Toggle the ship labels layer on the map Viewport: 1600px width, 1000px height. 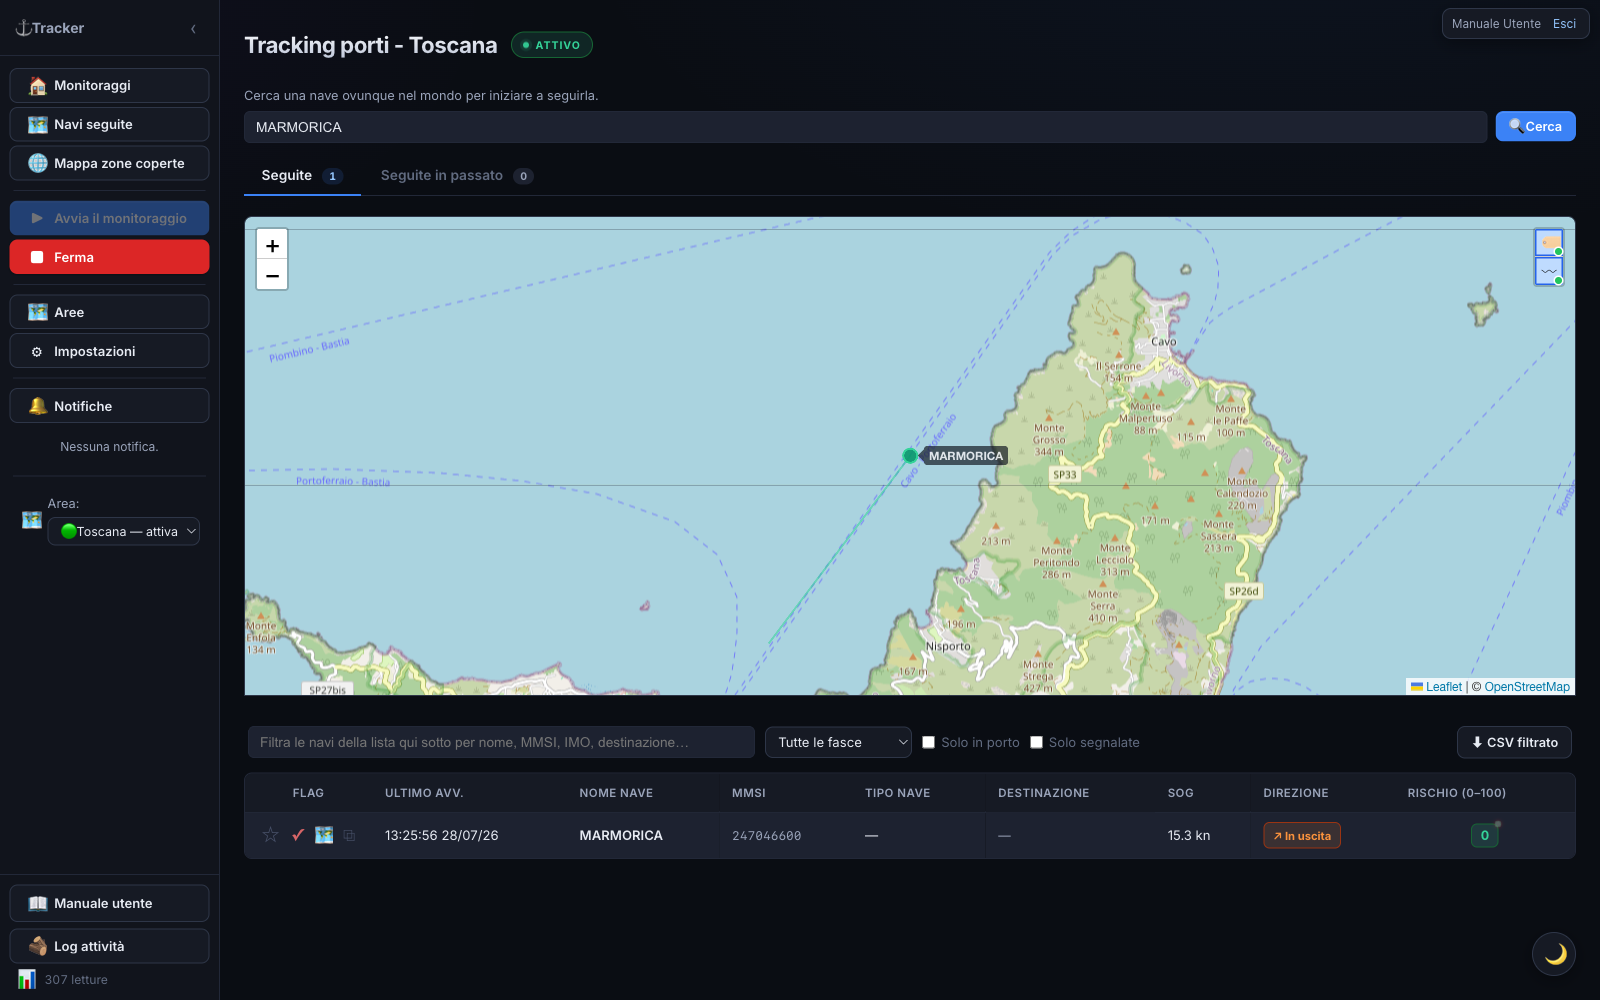point(1549,242)
